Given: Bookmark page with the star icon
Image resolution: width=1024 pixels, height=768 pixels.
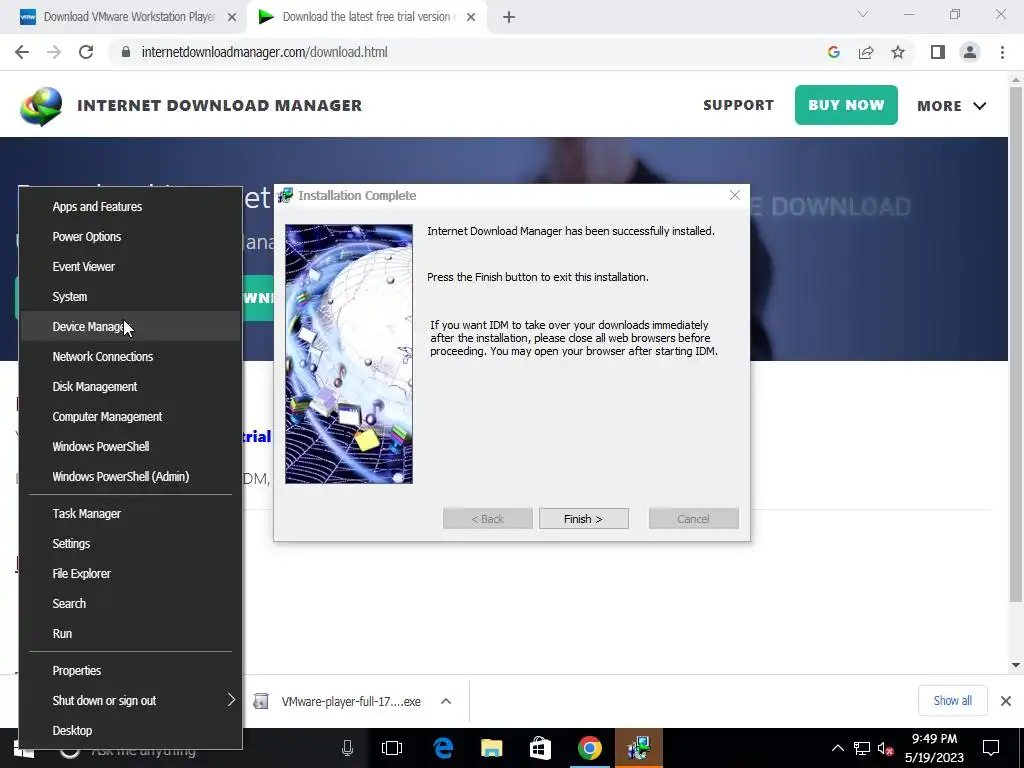Looking at the screenshot, I should point(898,52).
